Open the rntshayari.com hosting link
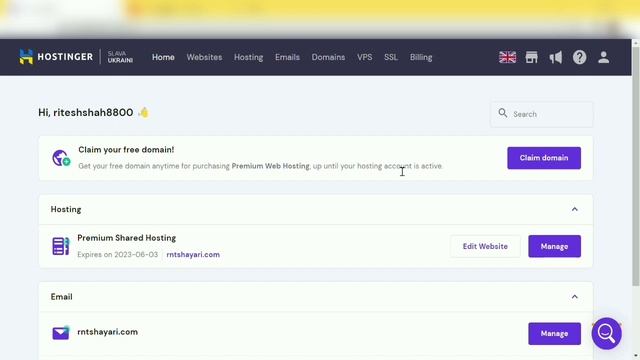 (193, 254)
